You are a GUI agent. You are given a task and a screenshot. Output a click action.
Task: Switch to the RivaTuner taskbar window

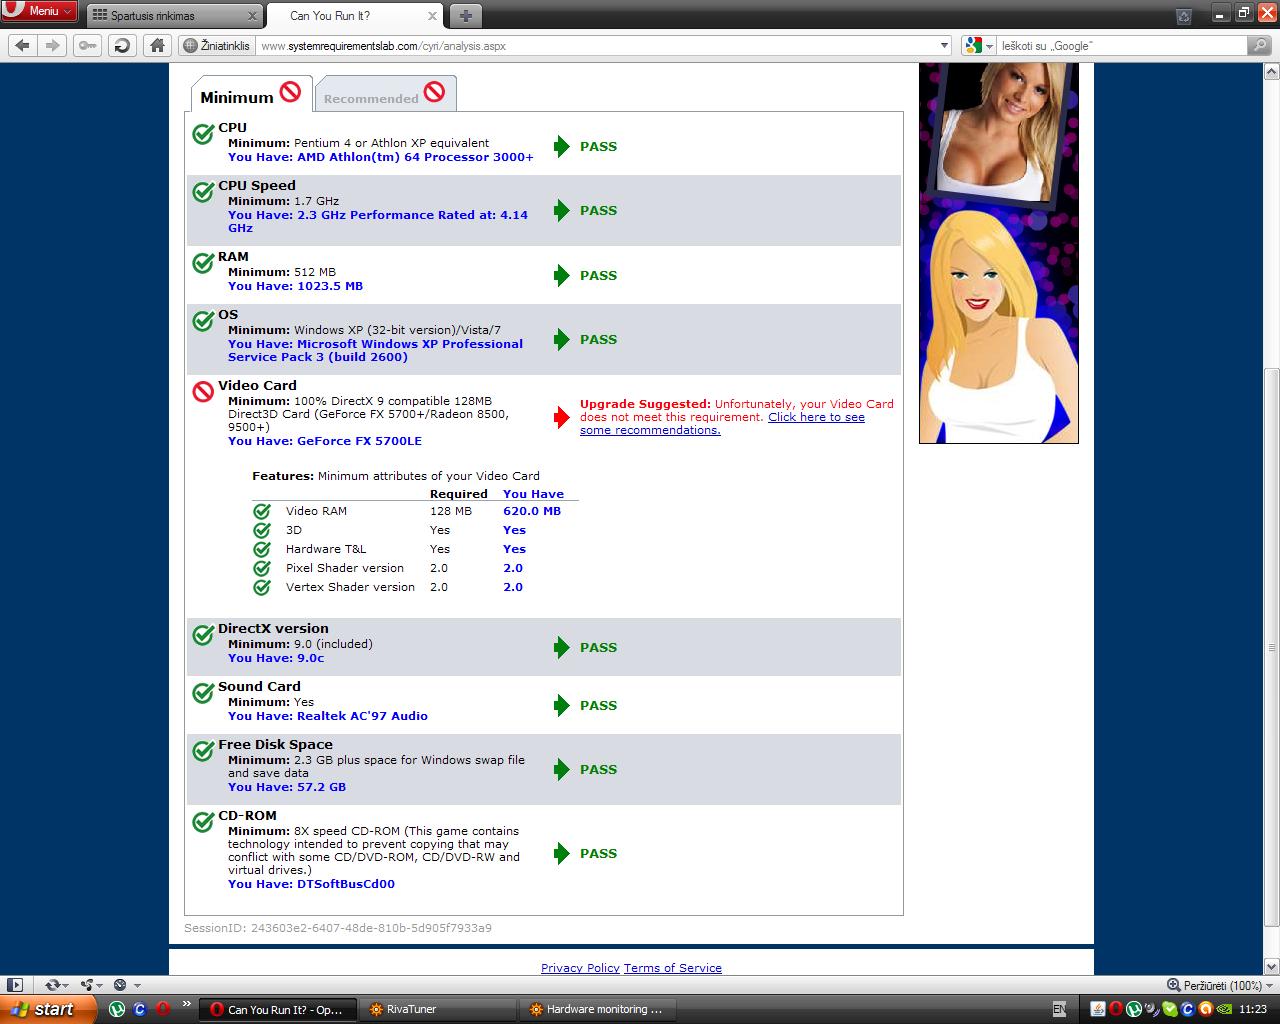[x=435, y=1010]
